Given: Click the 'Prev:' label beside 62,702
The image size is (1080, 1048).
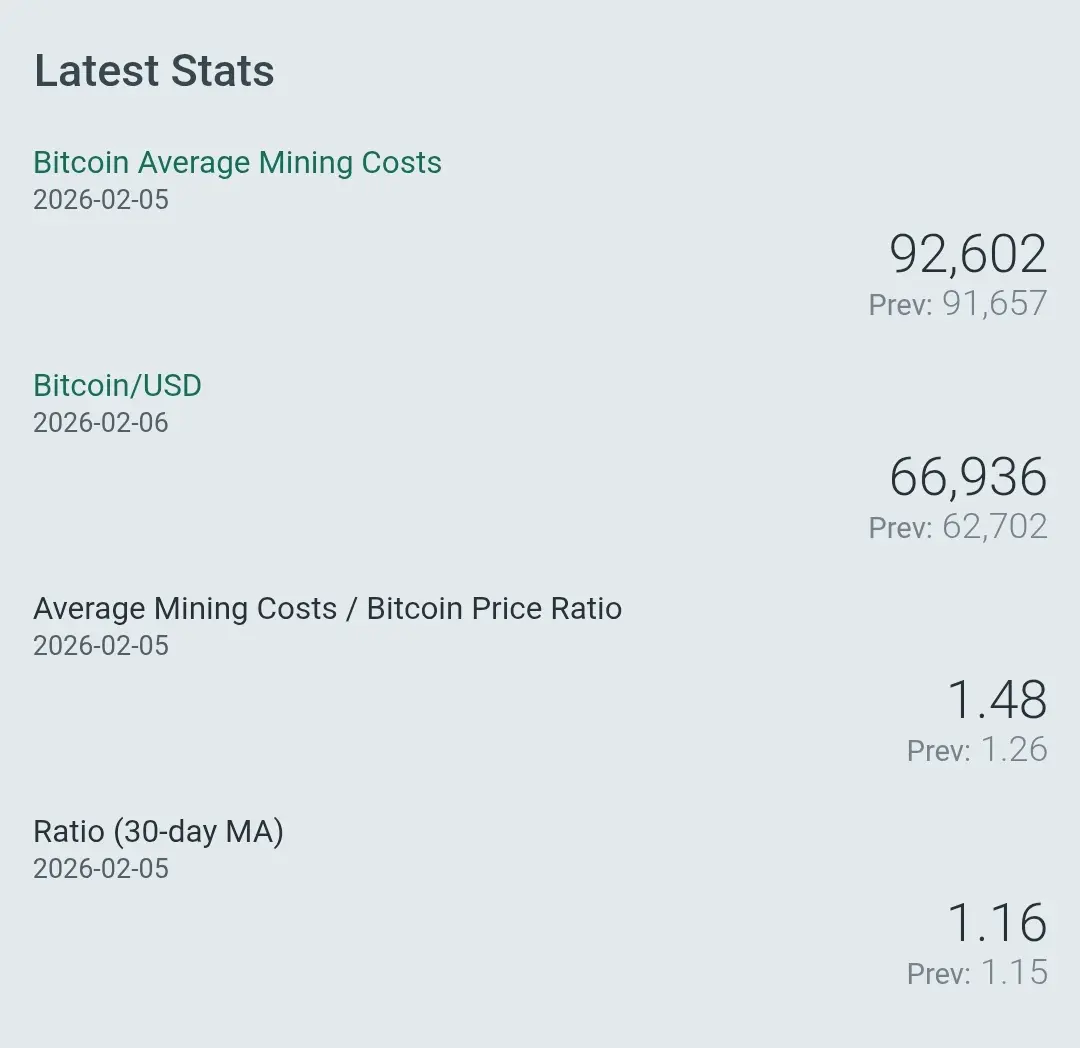Looking at the screenshot, I should [x=900, y=528].
